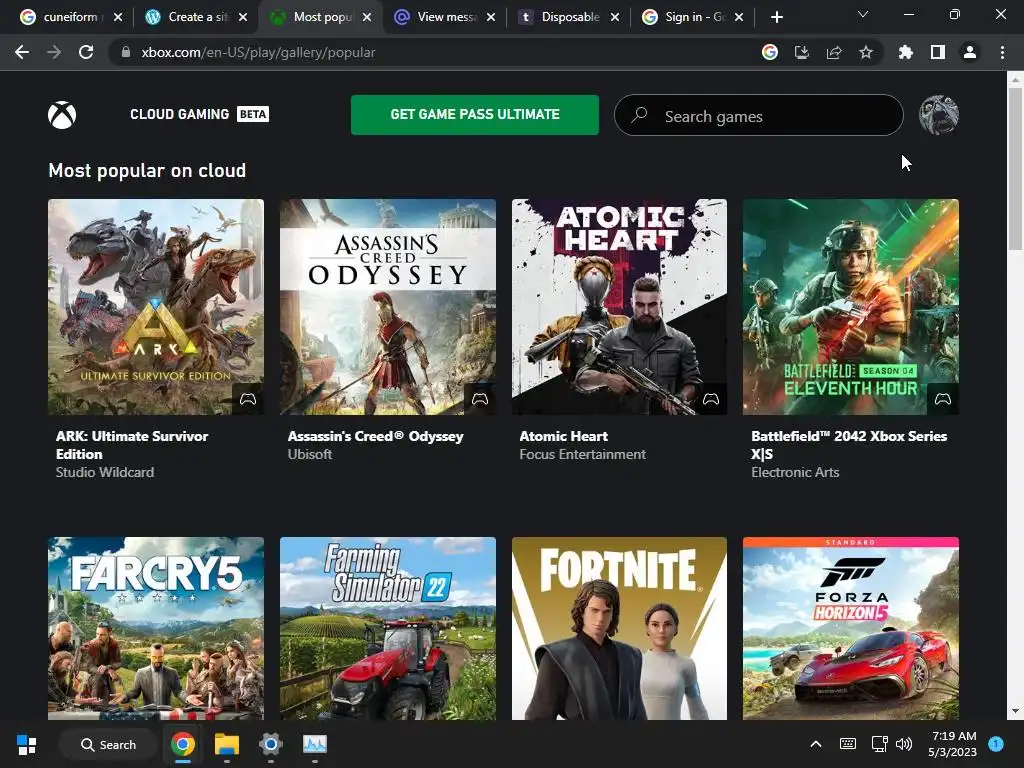Open the Chrome profile icon
Image resolution: width=1024 pixels, height=768 pixels.
pos(970,52)
